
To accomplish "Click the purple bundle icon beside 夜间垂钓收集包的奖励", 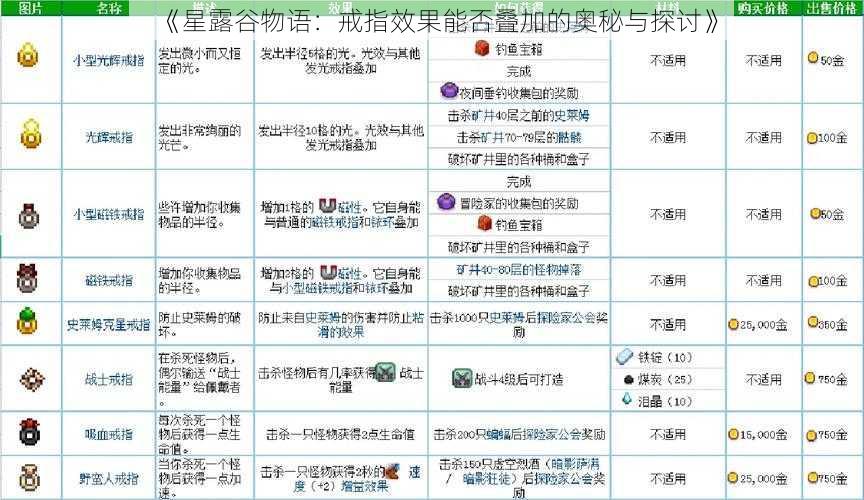I will click(449, 90).
